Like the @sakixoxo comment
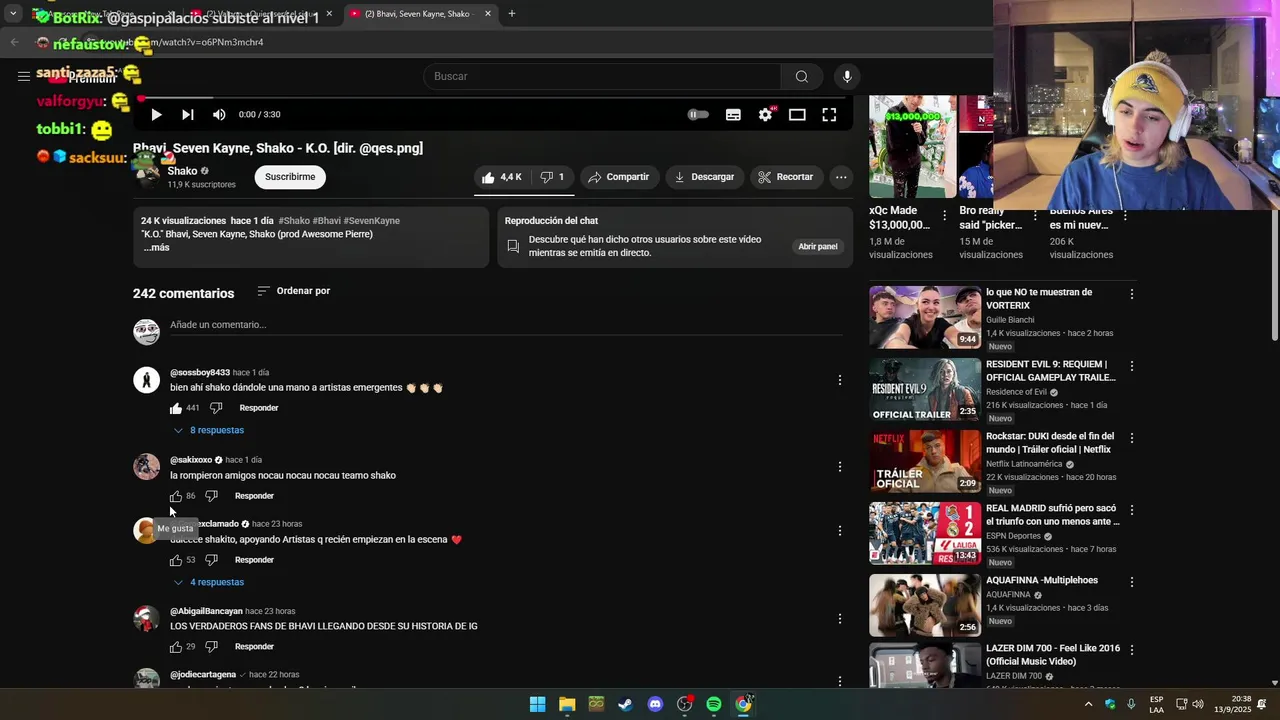 point(176,496)
